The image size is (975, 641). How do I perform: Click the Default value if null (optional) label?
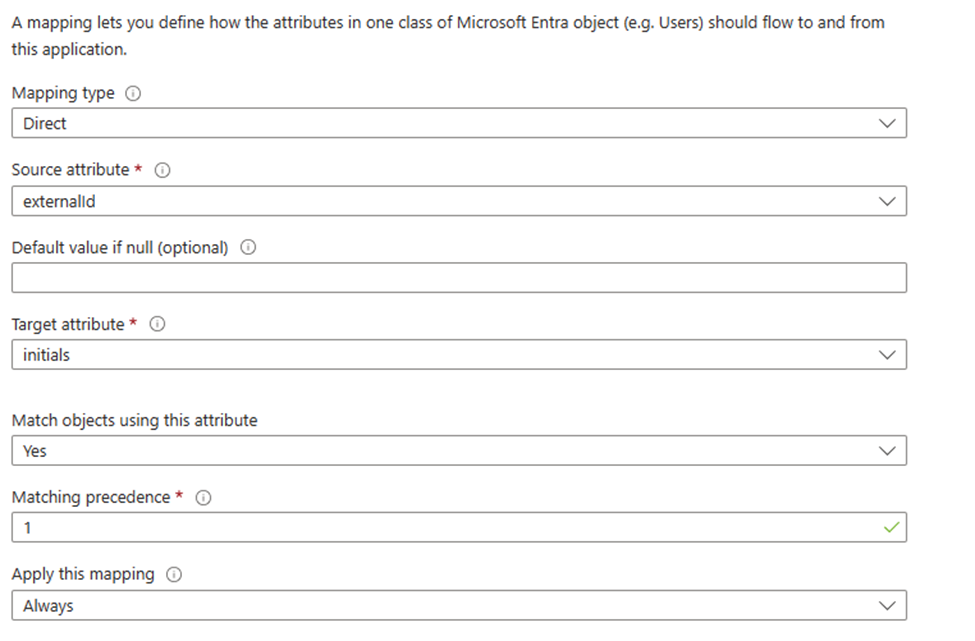pyautogui.click(x=120, y=247)
